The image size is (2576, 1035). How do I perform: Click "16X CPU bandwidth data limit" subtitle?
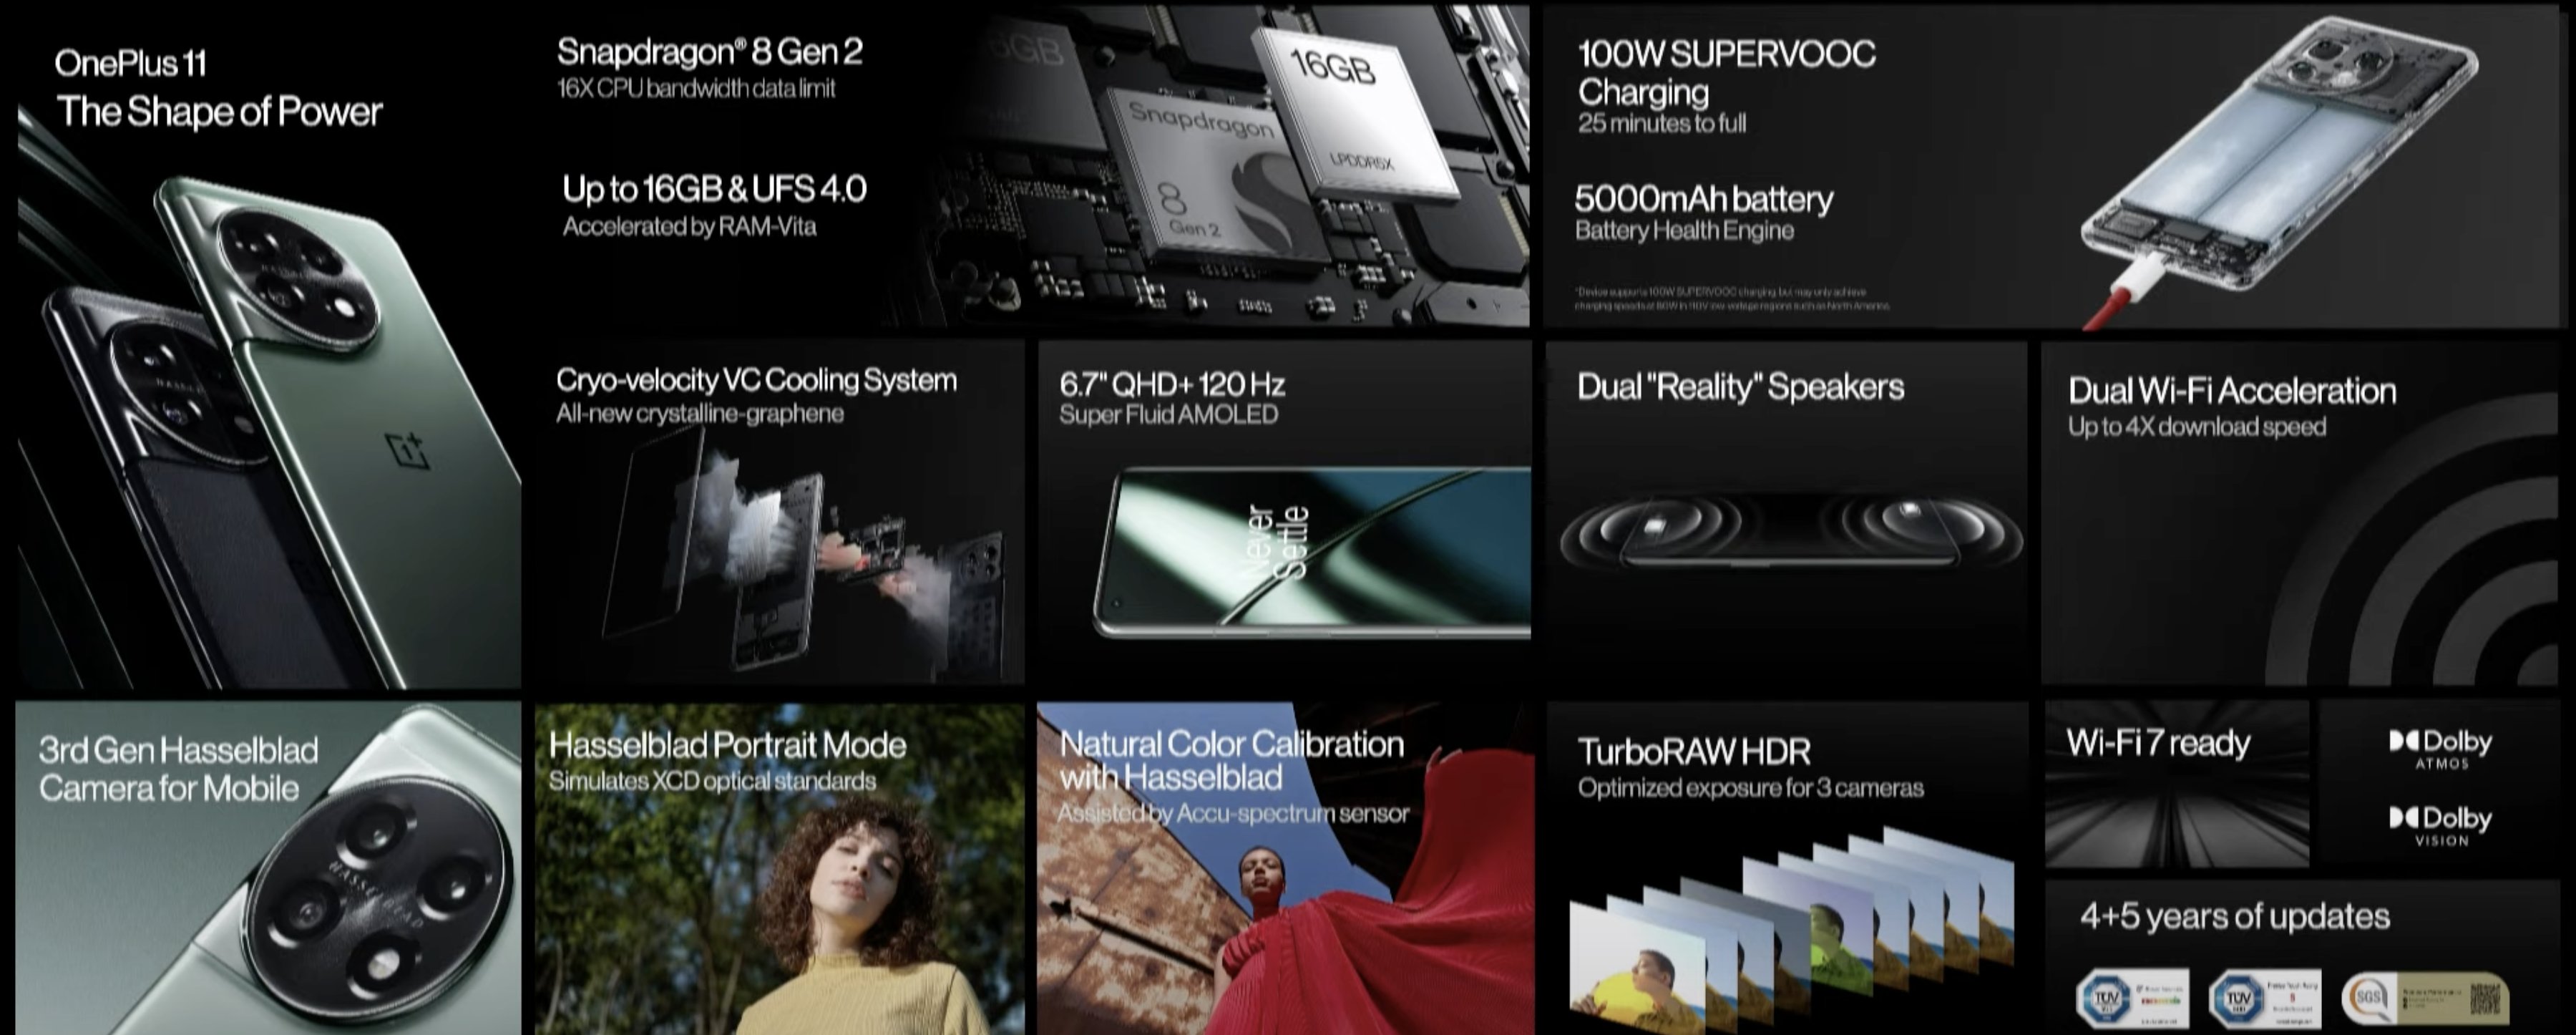[x=696, y=88]
